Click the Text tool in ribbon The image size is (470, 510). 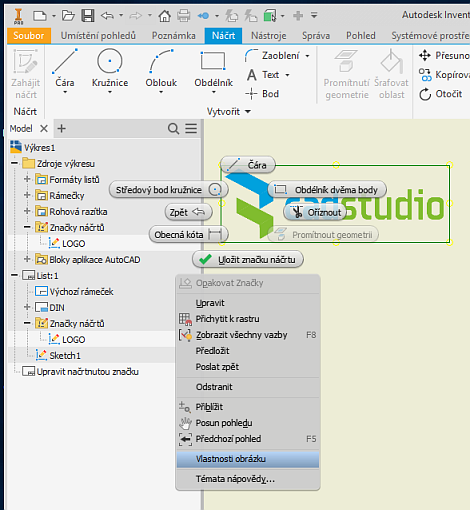(x=263, y=75)
